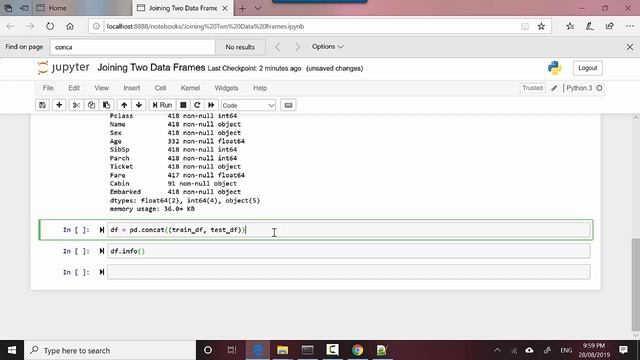Run cell icon beside pd.concat line

tap(102, 230)
